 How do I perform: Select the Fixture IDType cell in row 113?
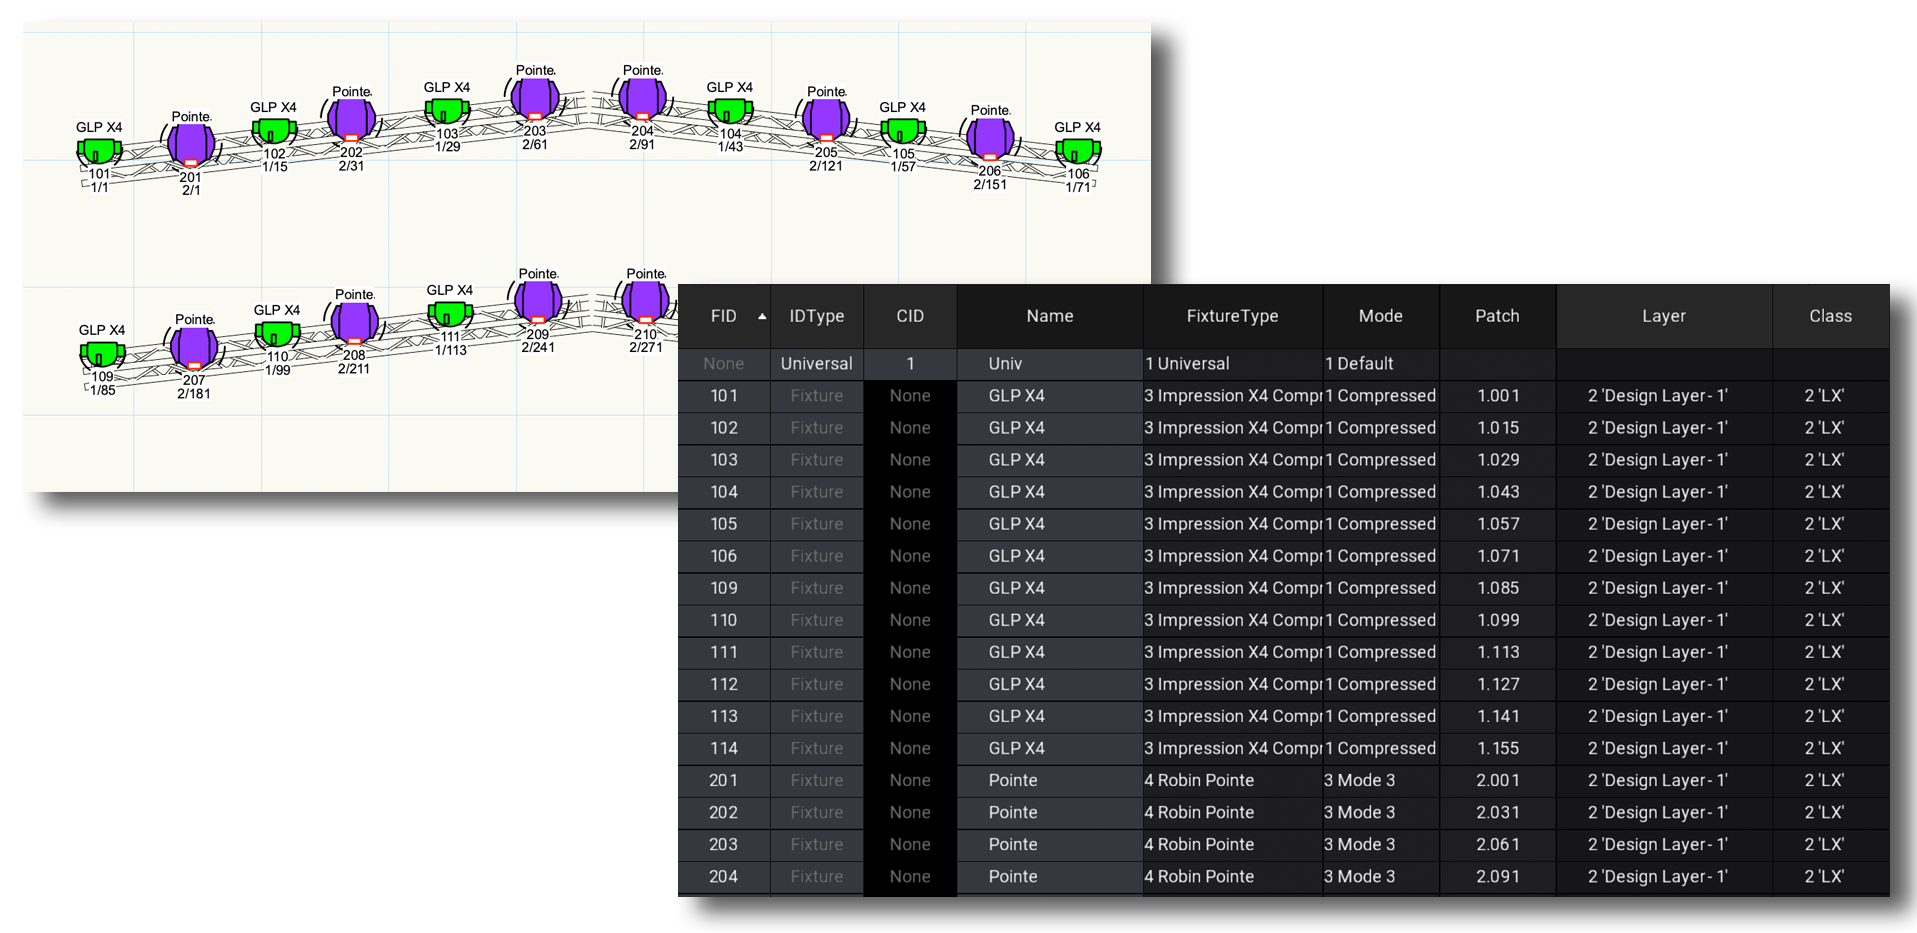[817, 716]
